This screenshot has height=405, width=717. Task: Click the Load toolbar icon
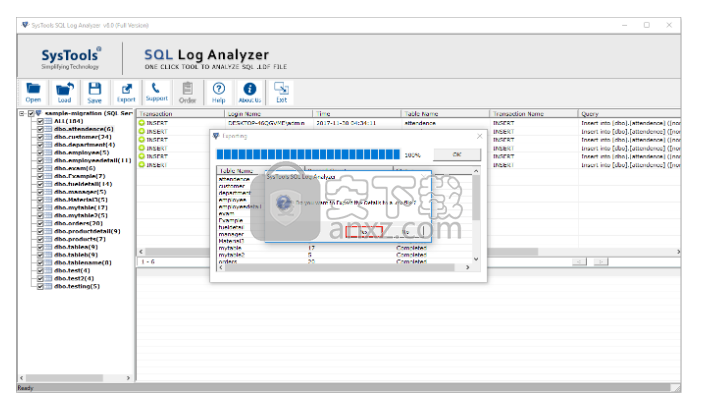click(64, 88)
